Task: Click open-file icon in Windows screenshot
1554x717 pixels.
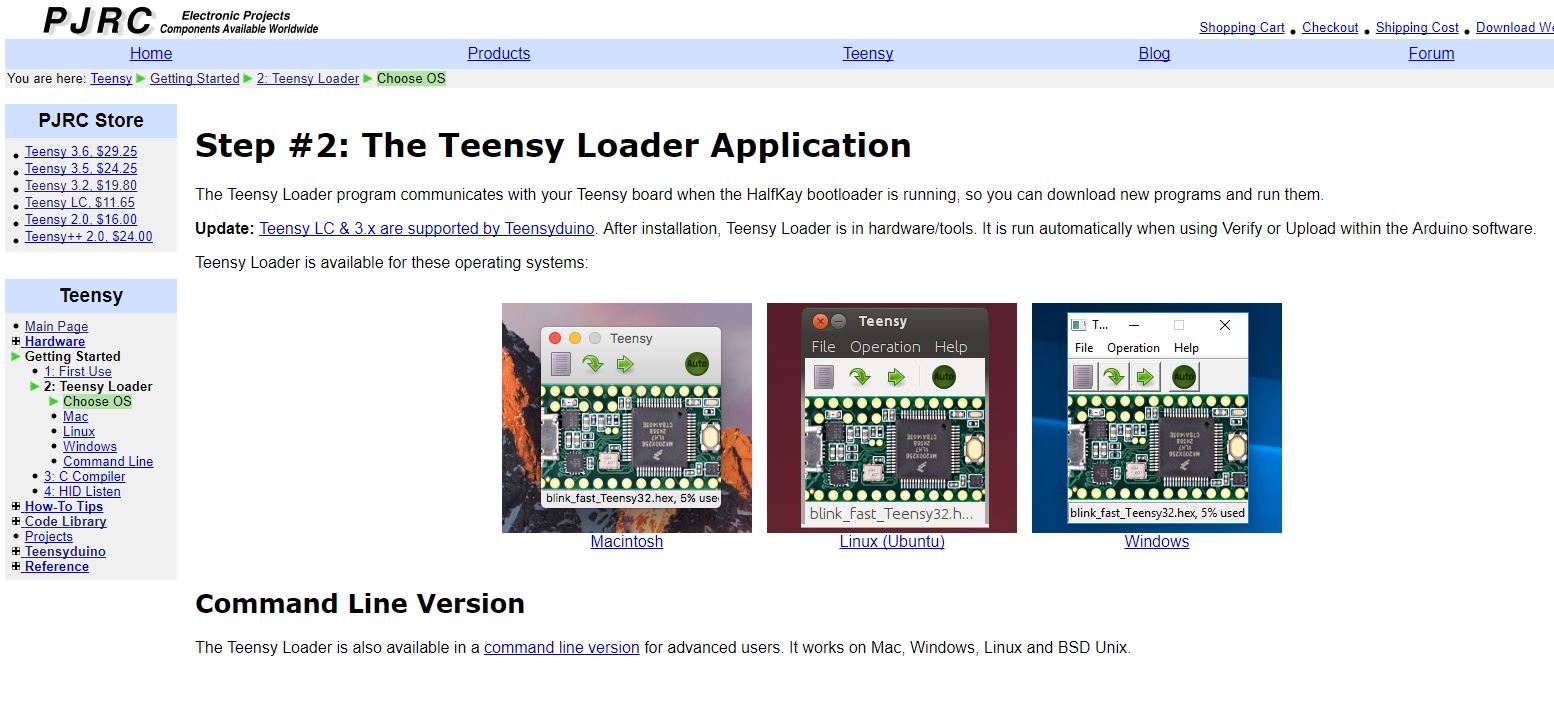Action: [x=1083, y=377]
